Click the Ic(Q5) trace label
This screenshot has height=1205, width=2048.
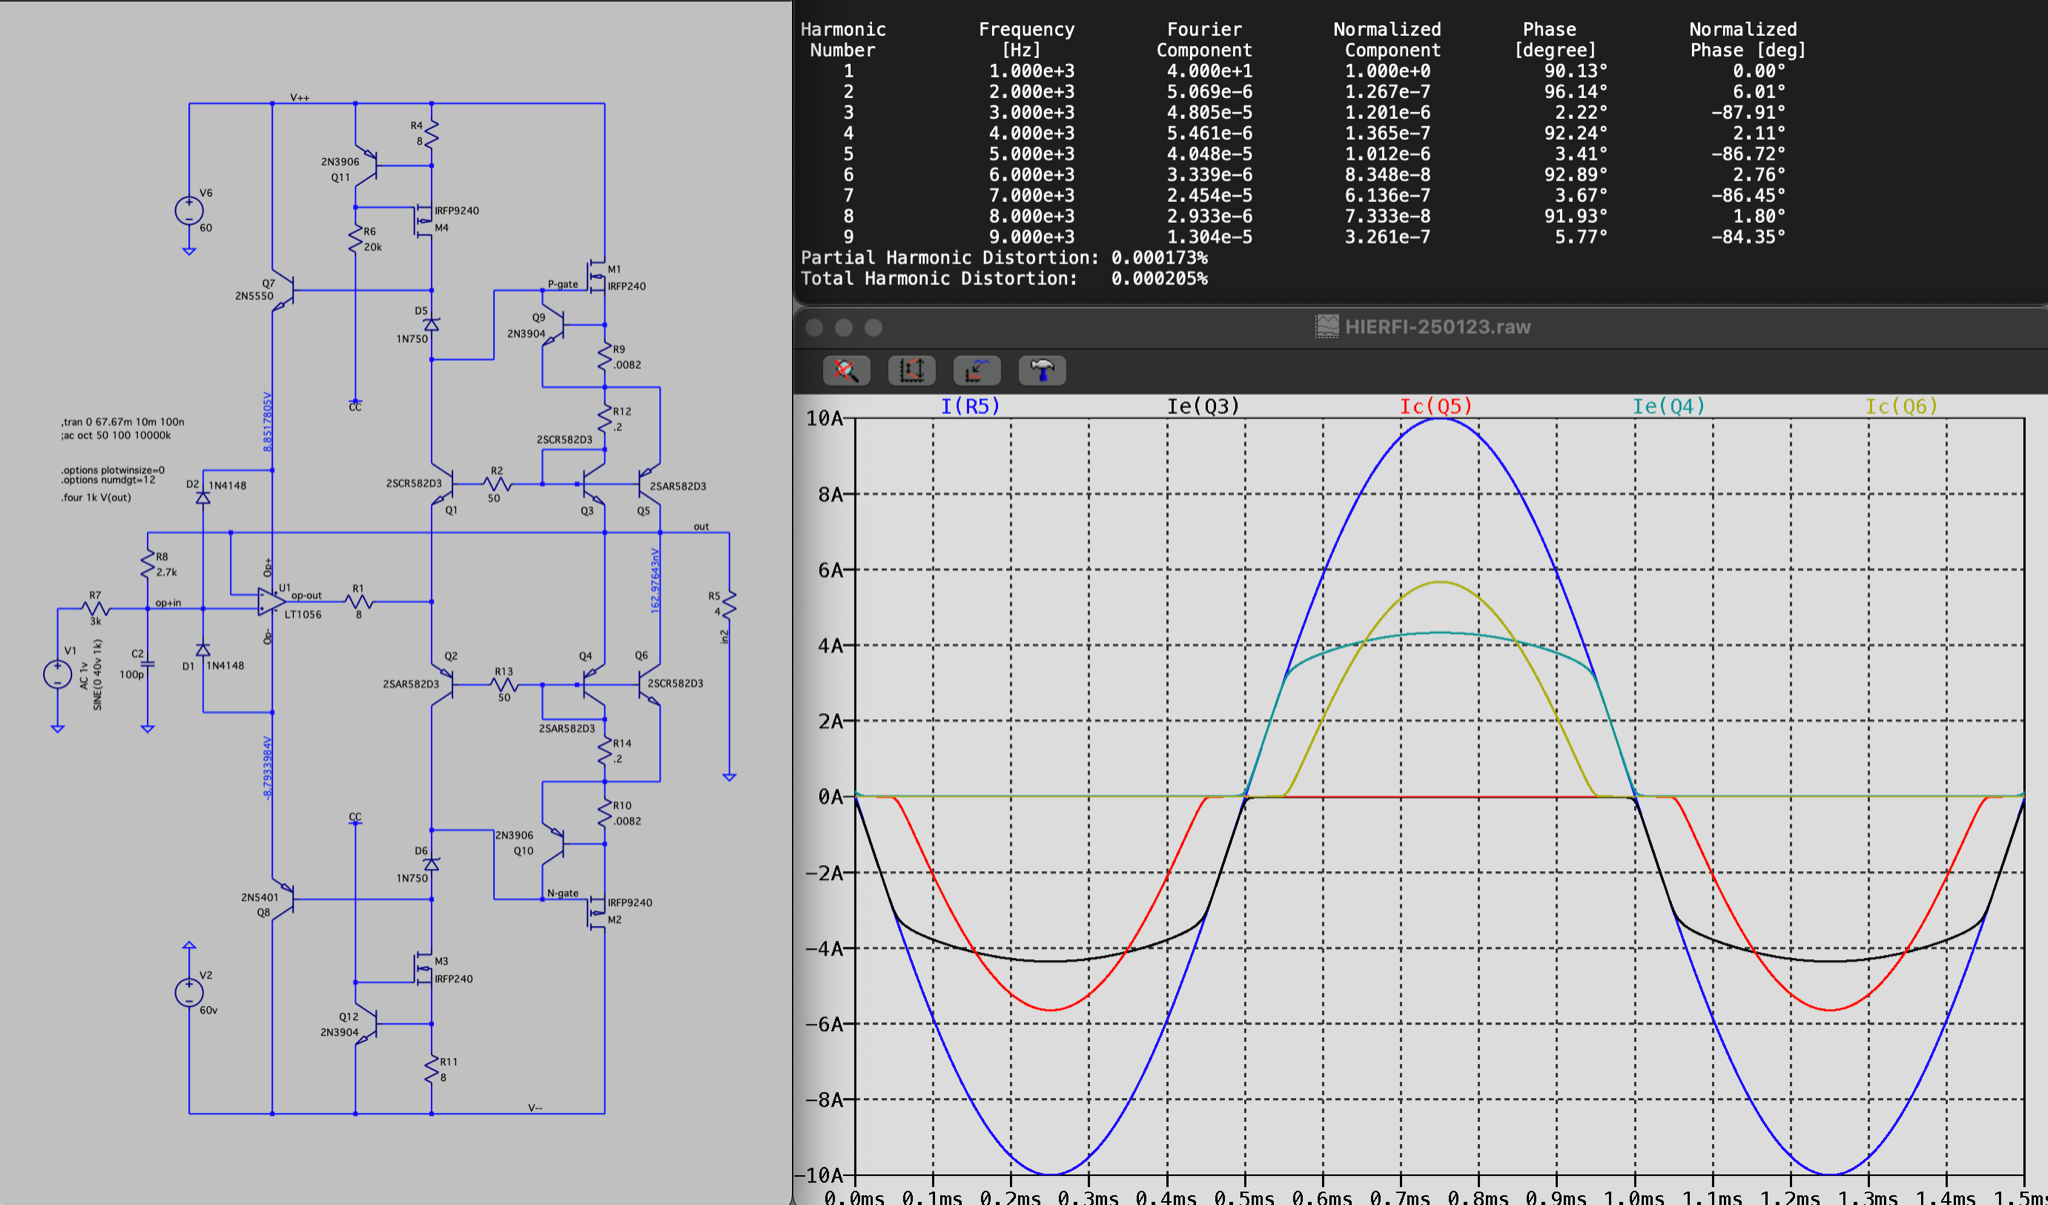coord(1435,406)
